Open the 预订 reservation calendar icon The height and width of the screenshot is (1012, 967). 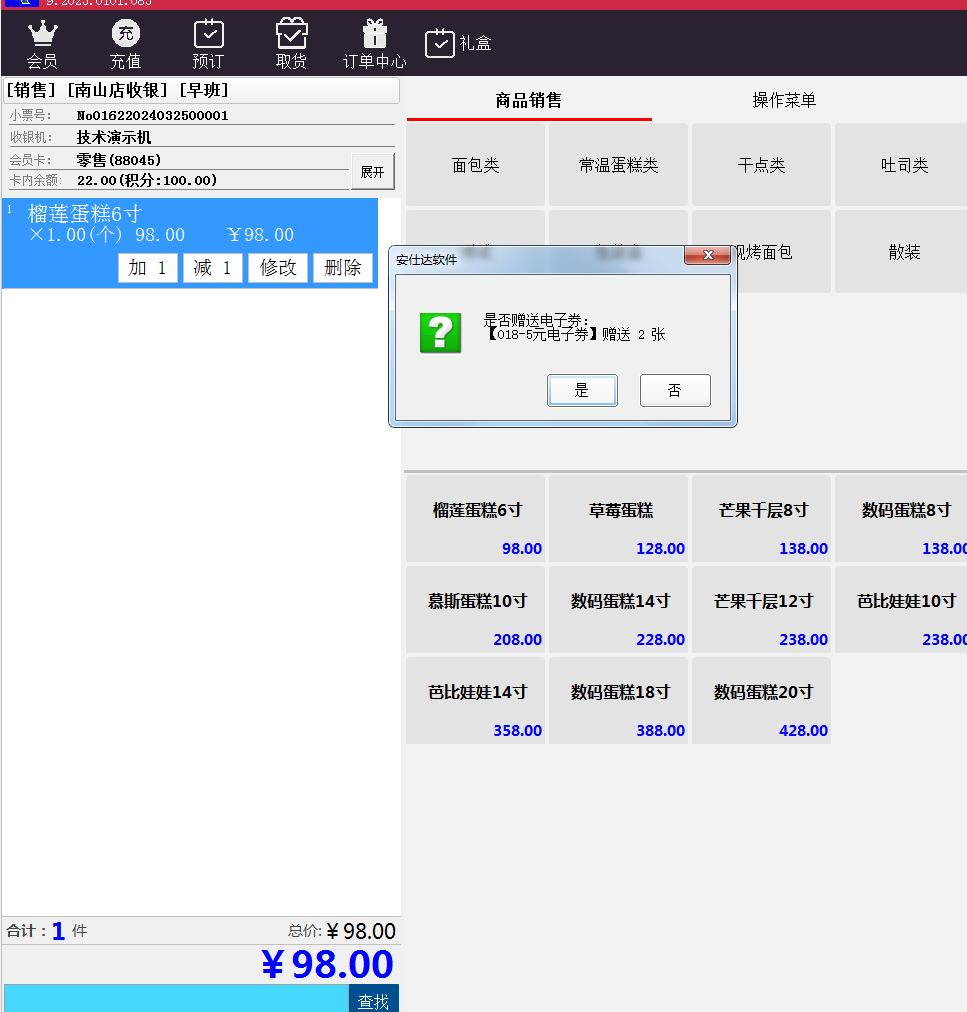tap(209, 44)
